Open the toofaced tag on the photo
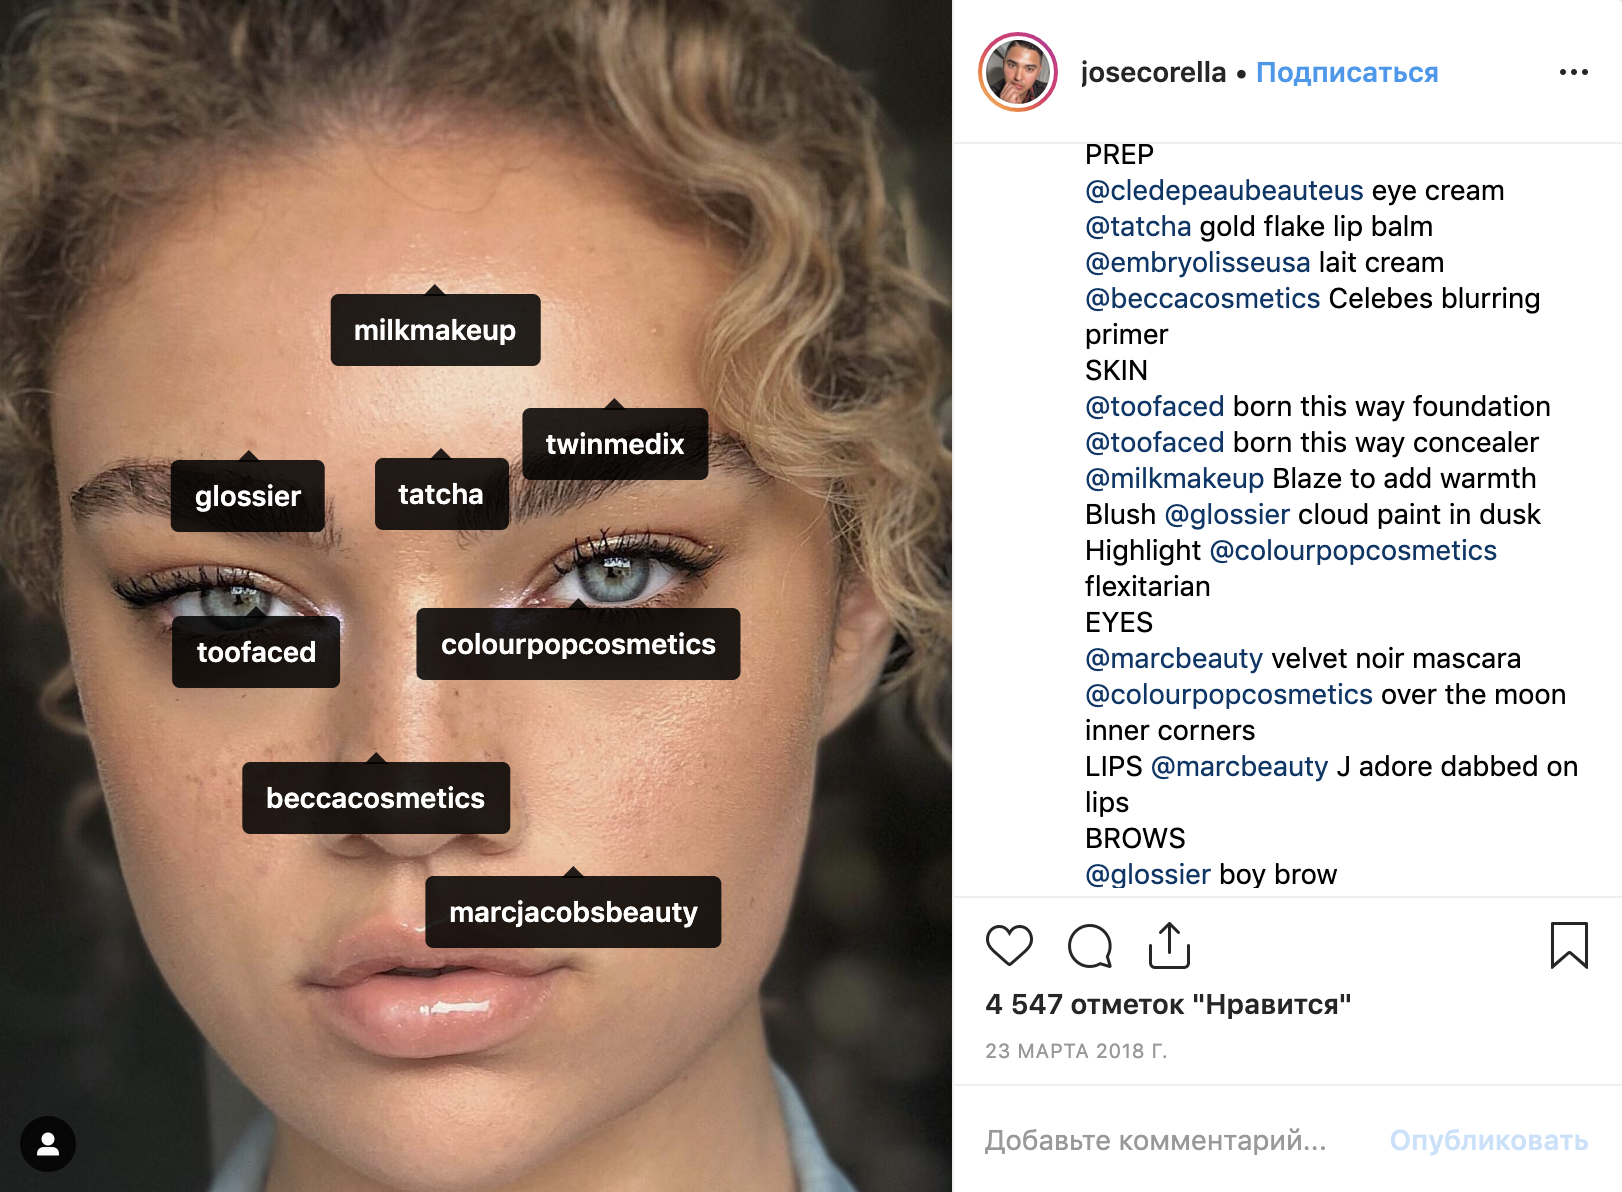1622x1192 pixels. (256, 652)
